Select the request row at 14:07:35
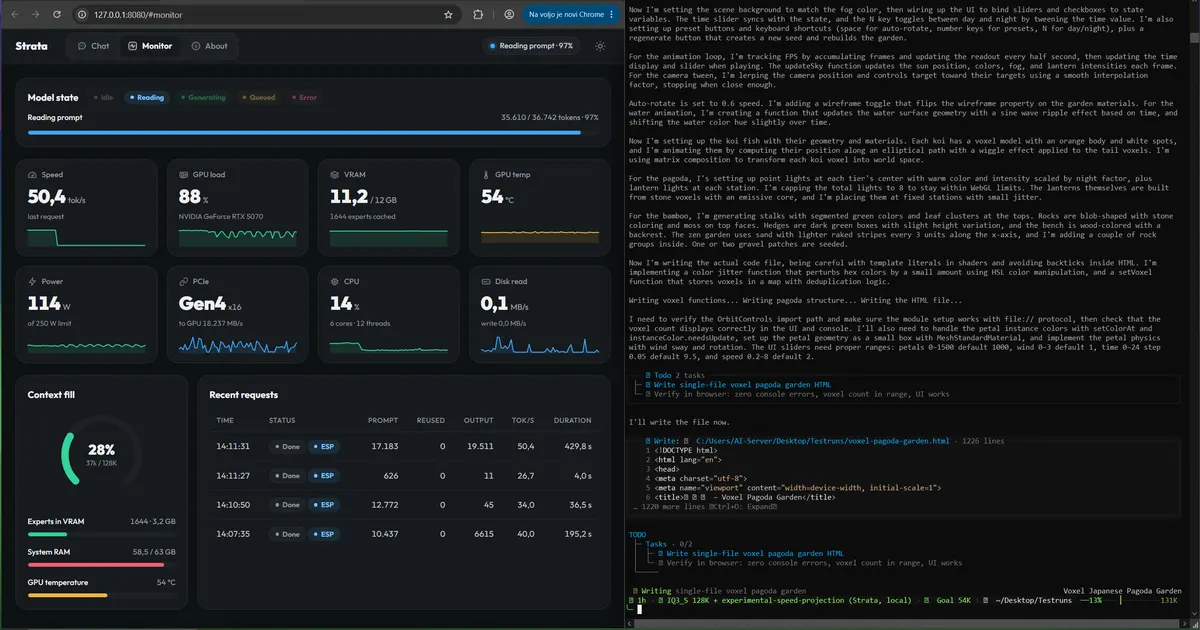1200x630 pixels. 404,534
